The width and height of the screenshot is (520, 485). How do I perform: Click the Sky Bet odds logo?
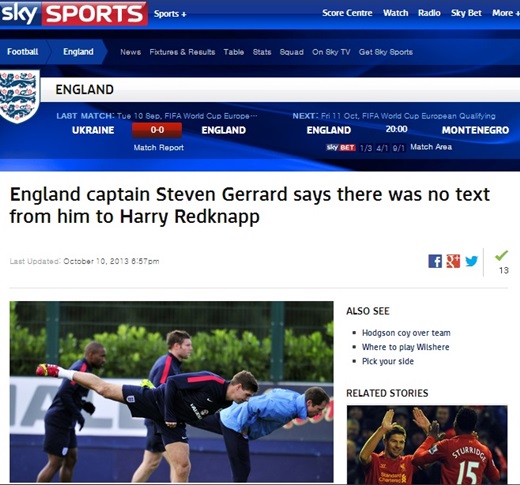coord(341,147)
